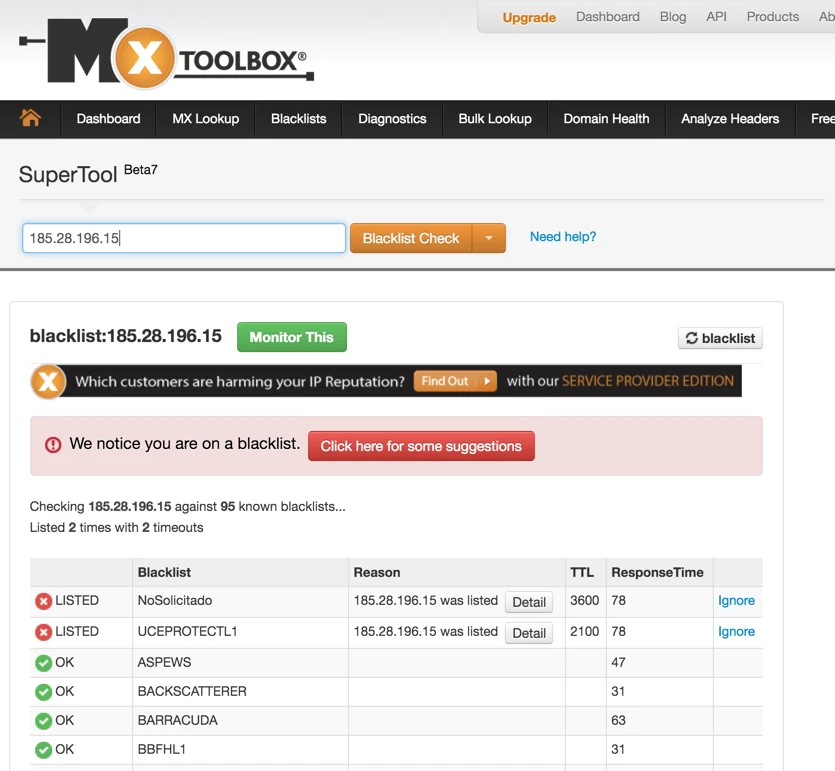This screenshot has height=771, width=835.
Task: Click the red warning icon in blacklist notice
Action: coord(53,445)
